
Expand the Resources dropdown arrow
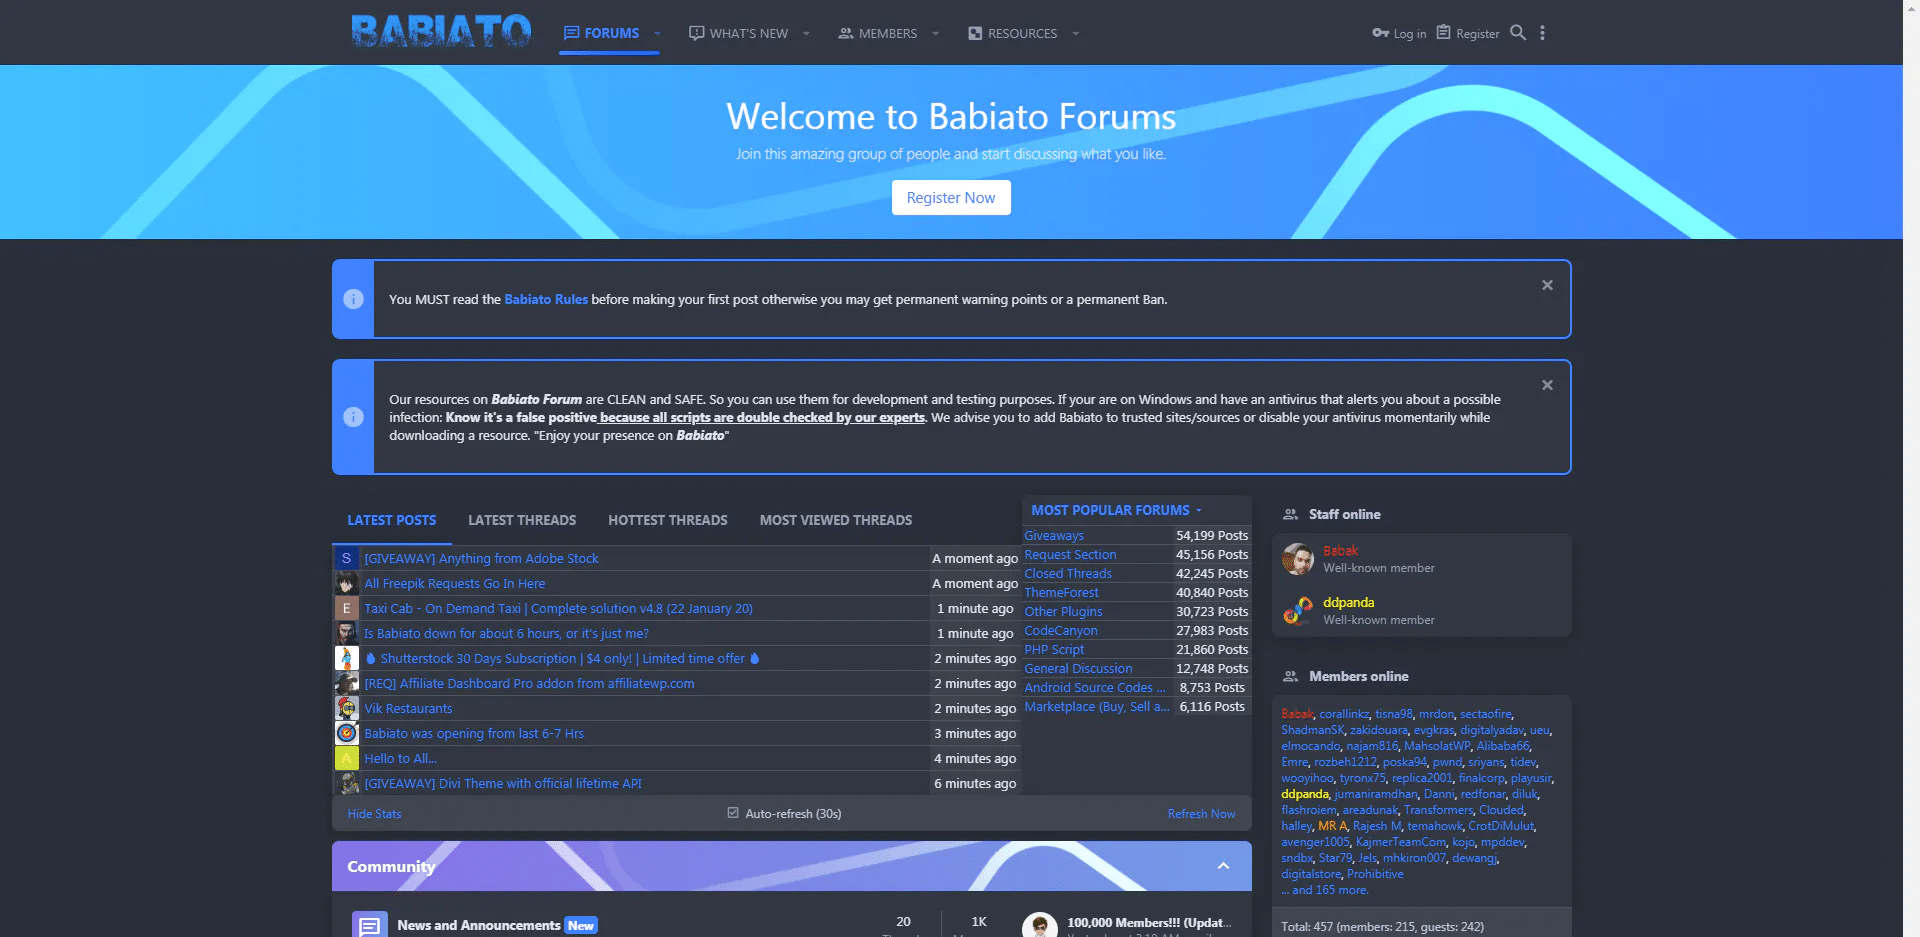coord(1075,33)
